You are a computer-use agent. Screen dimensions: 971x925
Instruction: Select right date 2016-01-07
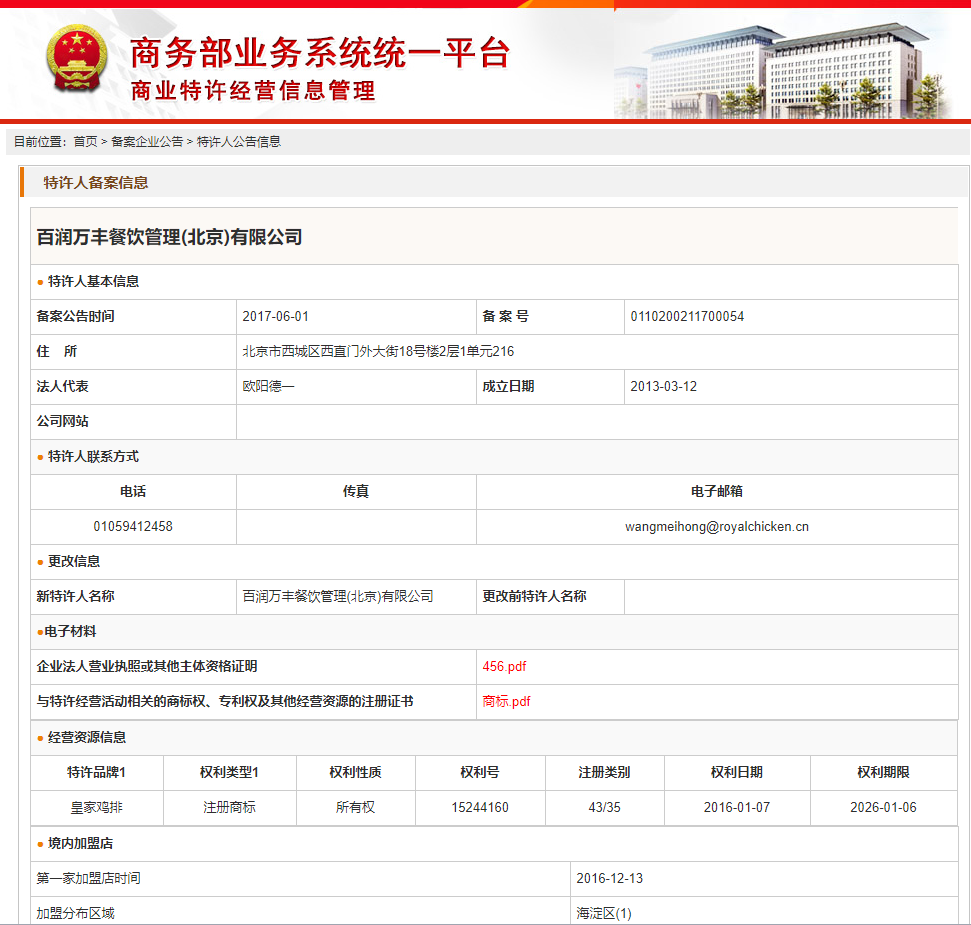737,807
